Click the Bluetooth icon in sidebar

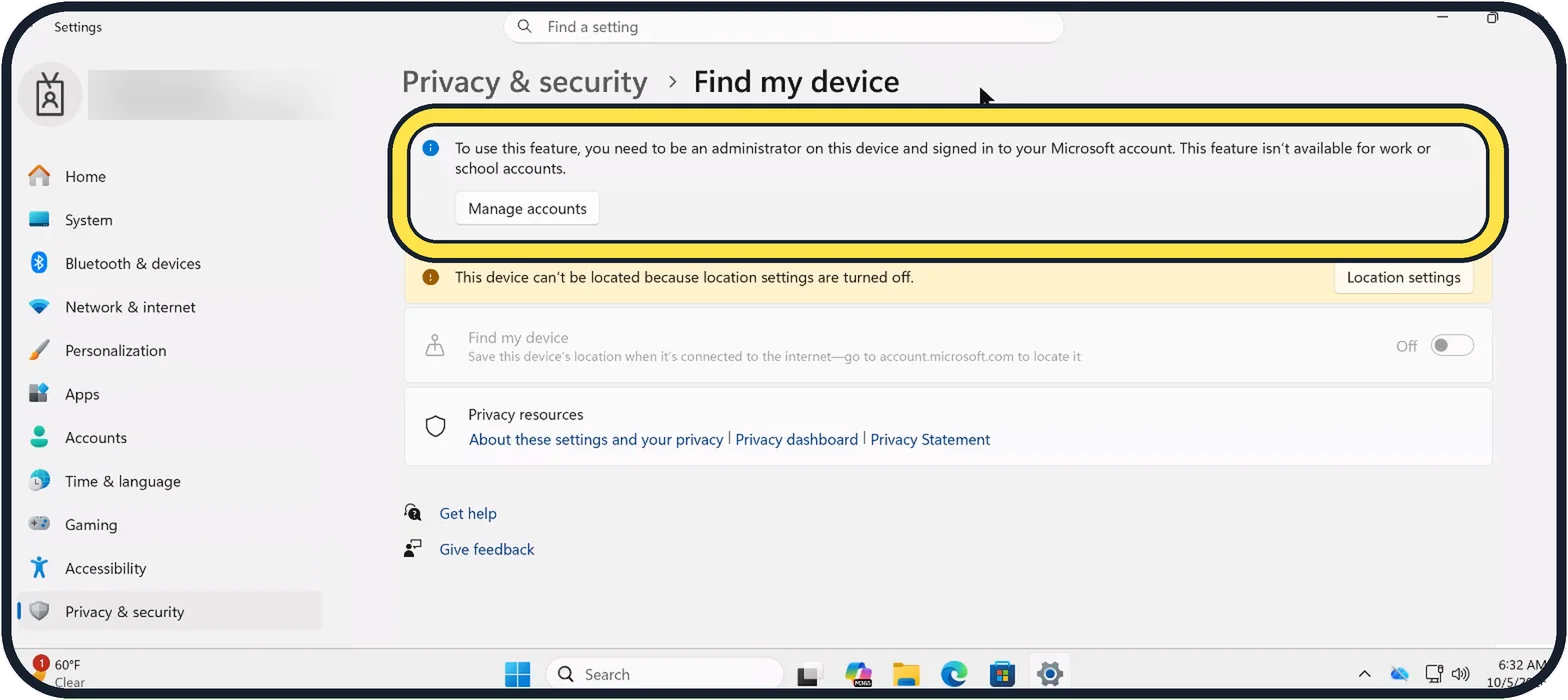[39, 263]
